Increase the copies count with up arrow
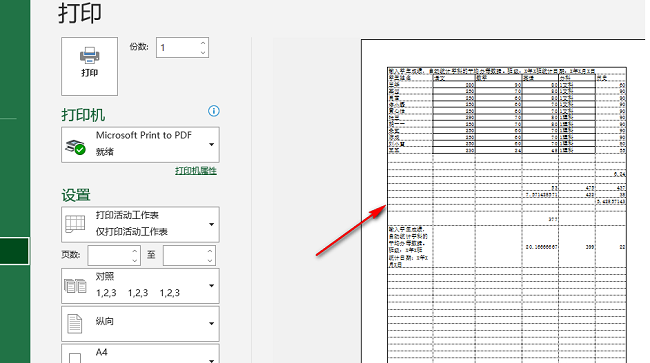 click(203, 43)
